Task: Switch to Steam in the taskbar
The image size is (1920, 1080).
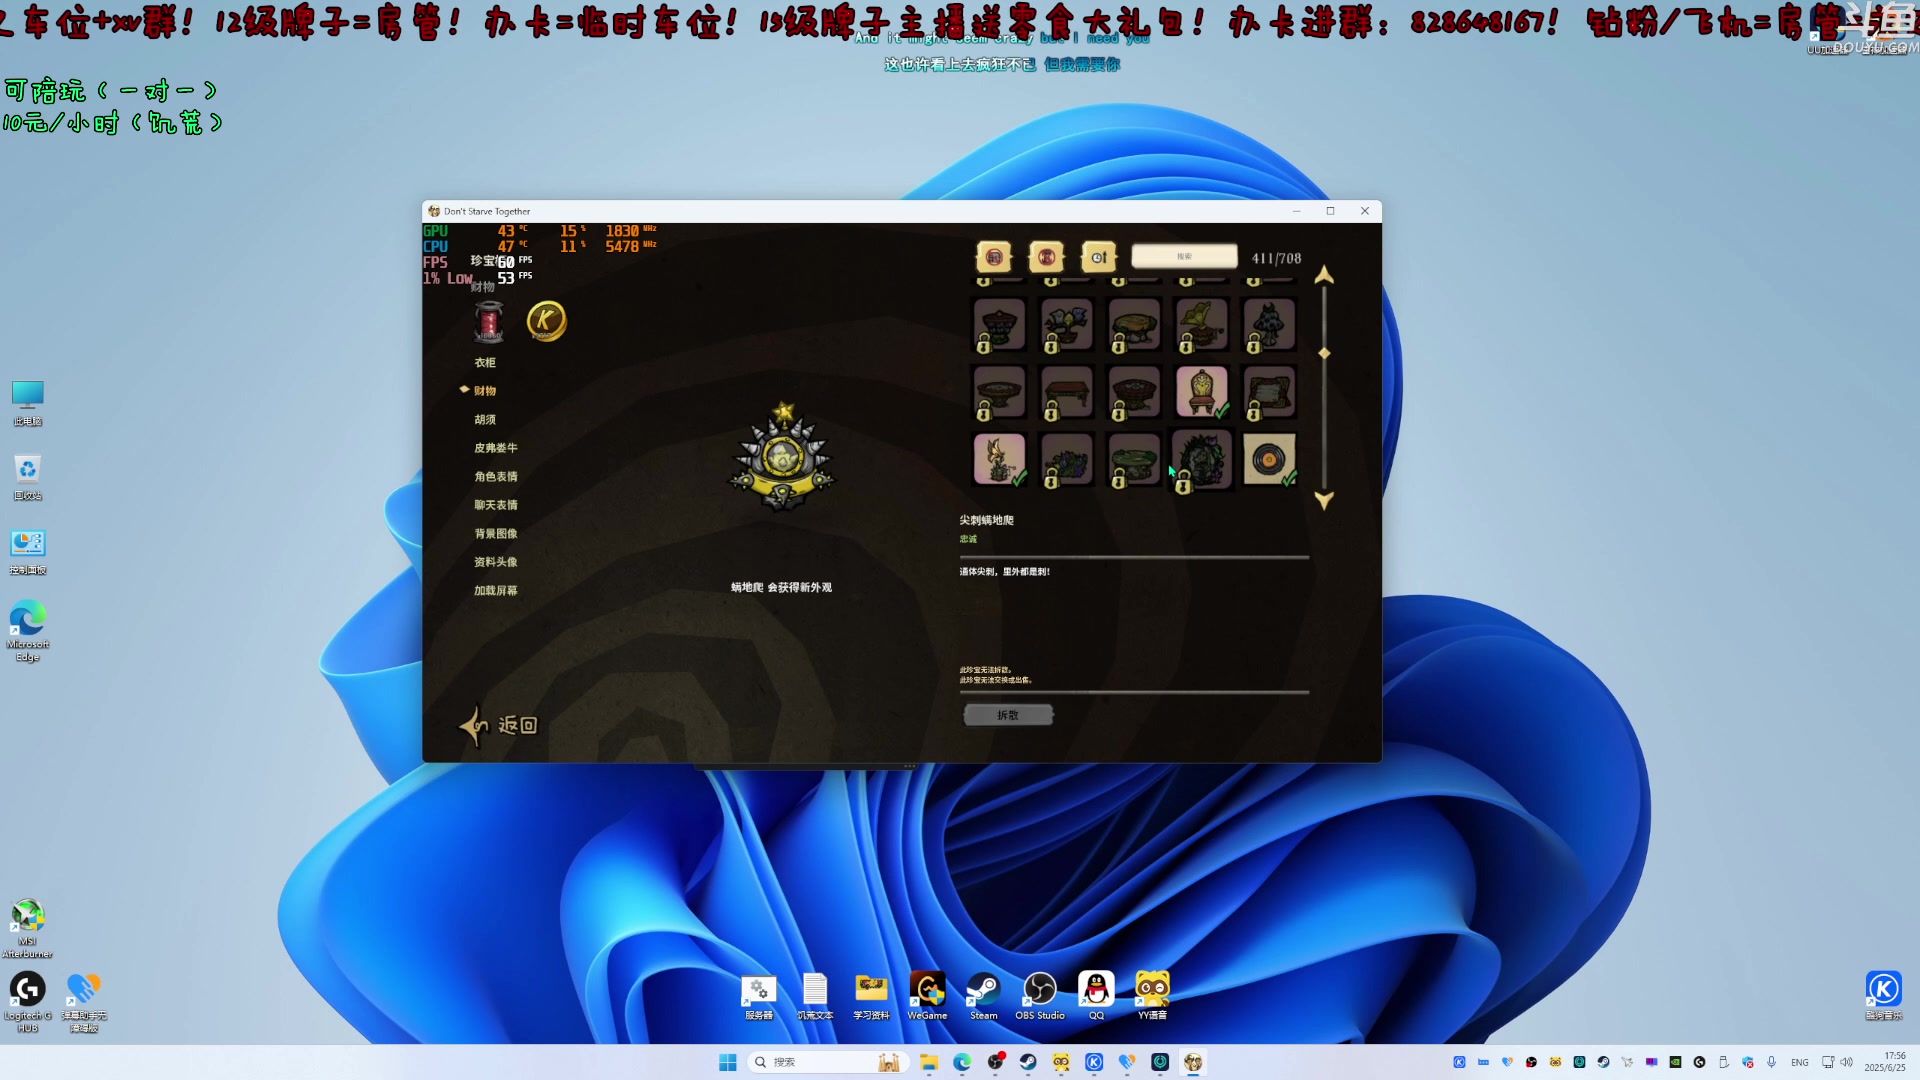Action: pos(1028,1062)
